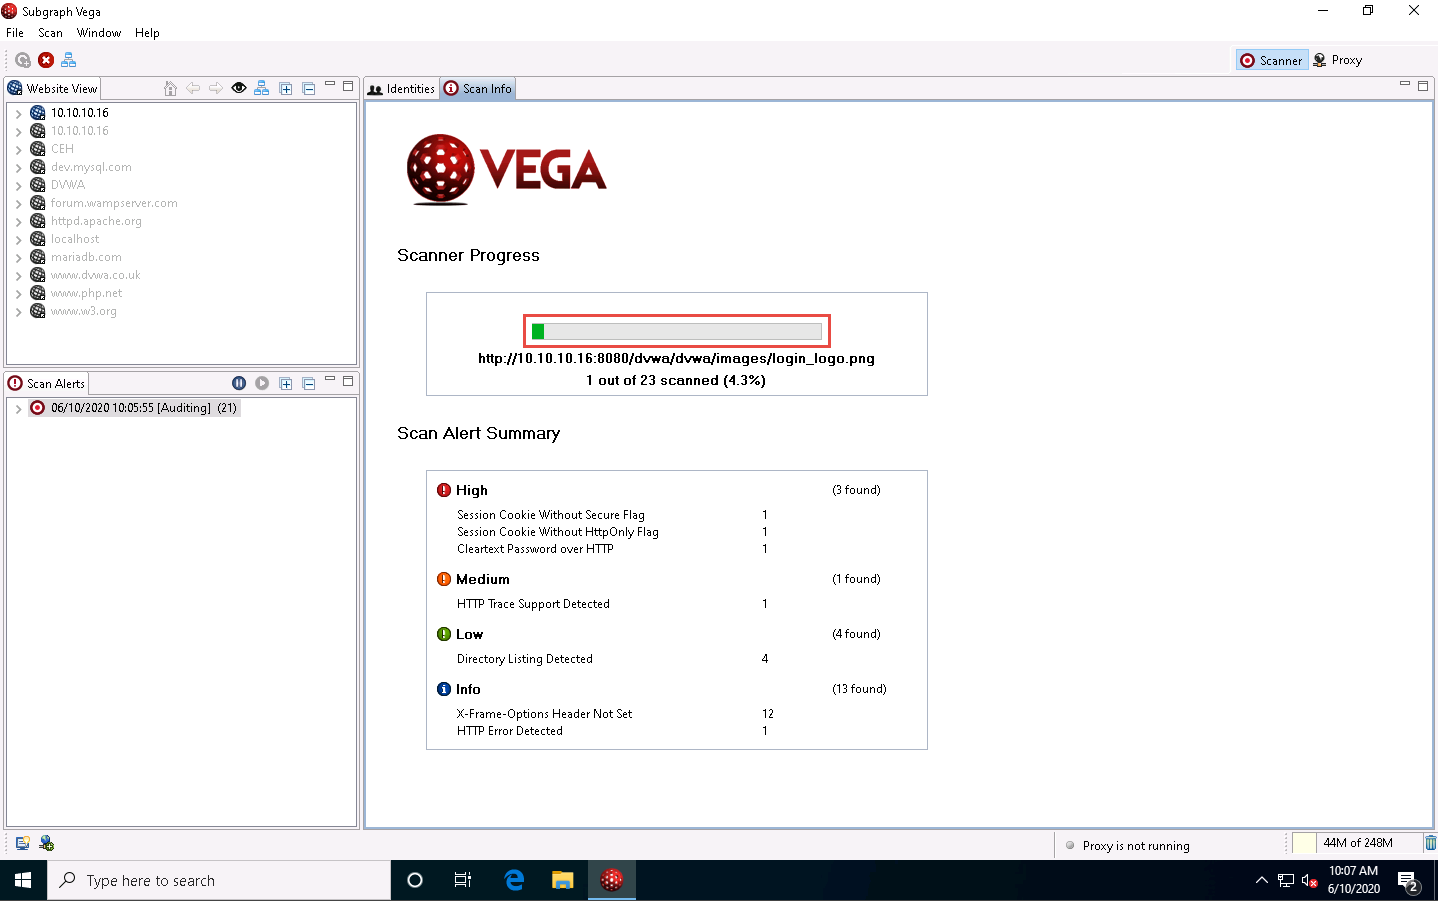Click Cleartext Password over HTTP alert

pos(535,549)
